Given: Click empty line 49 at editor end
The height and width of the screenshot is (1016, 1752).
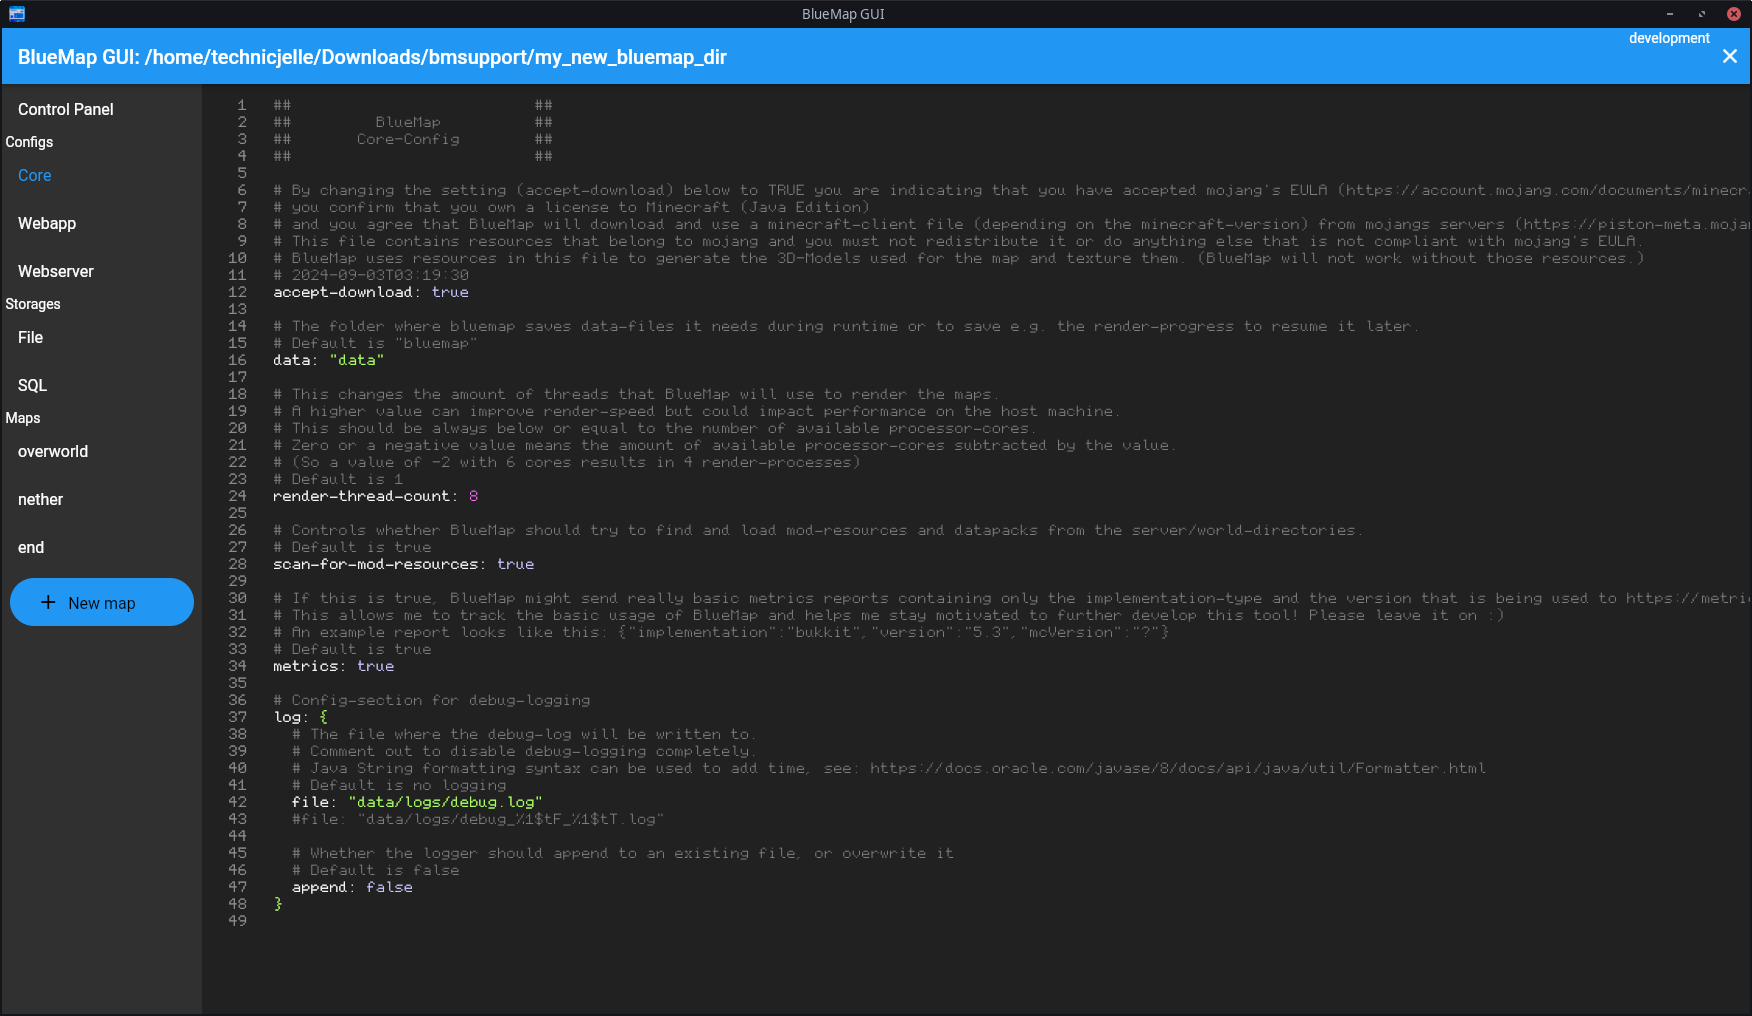Looking at the screenshot, I should click(x=1010, y=921).
